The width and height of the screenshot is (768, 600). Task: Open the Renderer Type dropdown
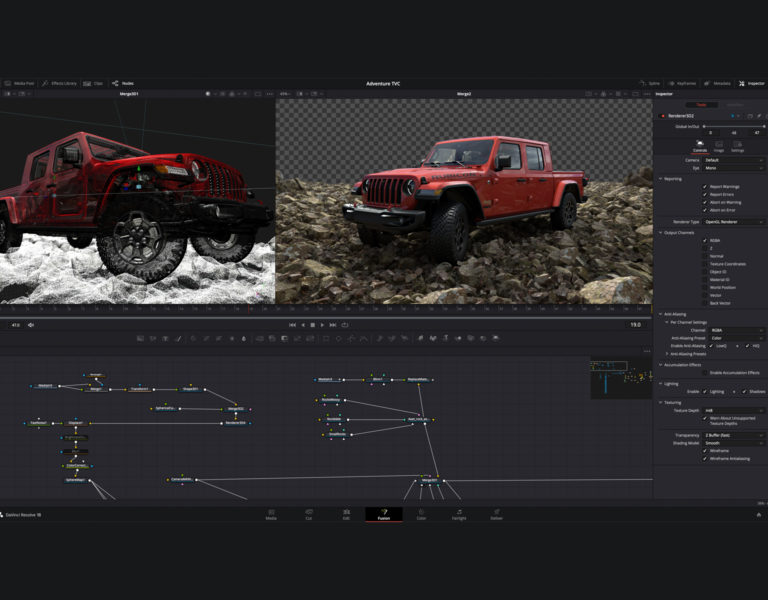734,221
